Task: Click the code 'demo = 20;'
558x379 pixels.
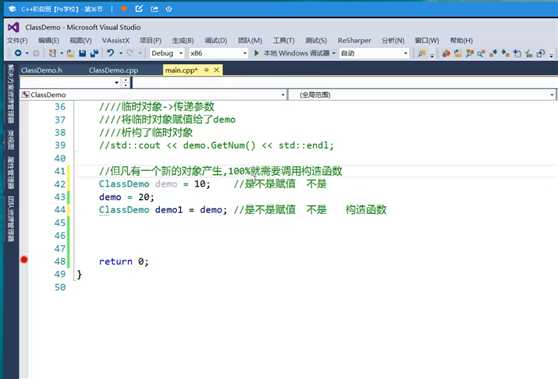Action: (x=126, y=197)
